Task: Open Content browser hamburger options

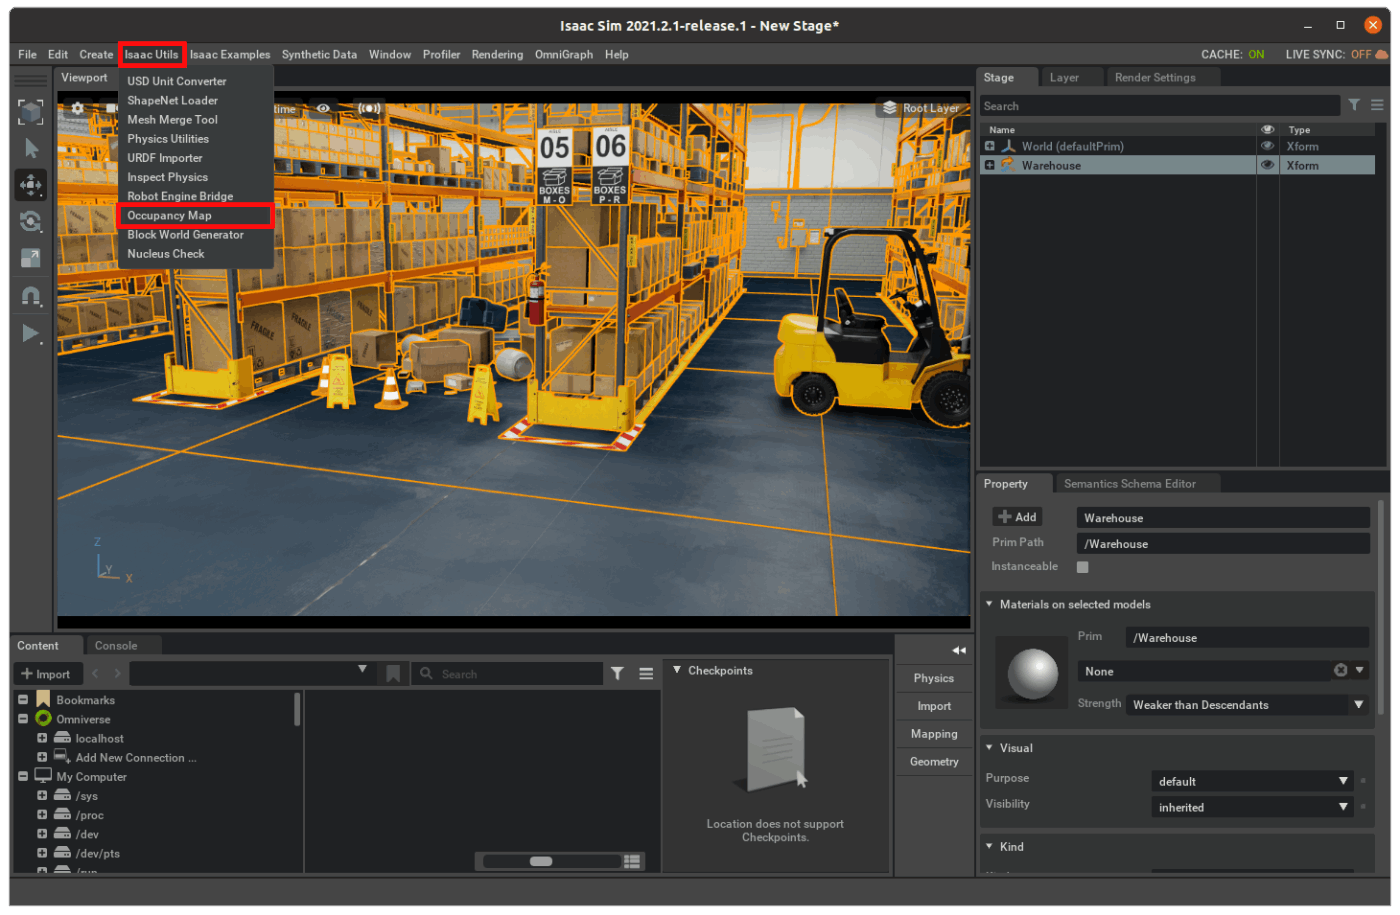Action: point(646,674)
